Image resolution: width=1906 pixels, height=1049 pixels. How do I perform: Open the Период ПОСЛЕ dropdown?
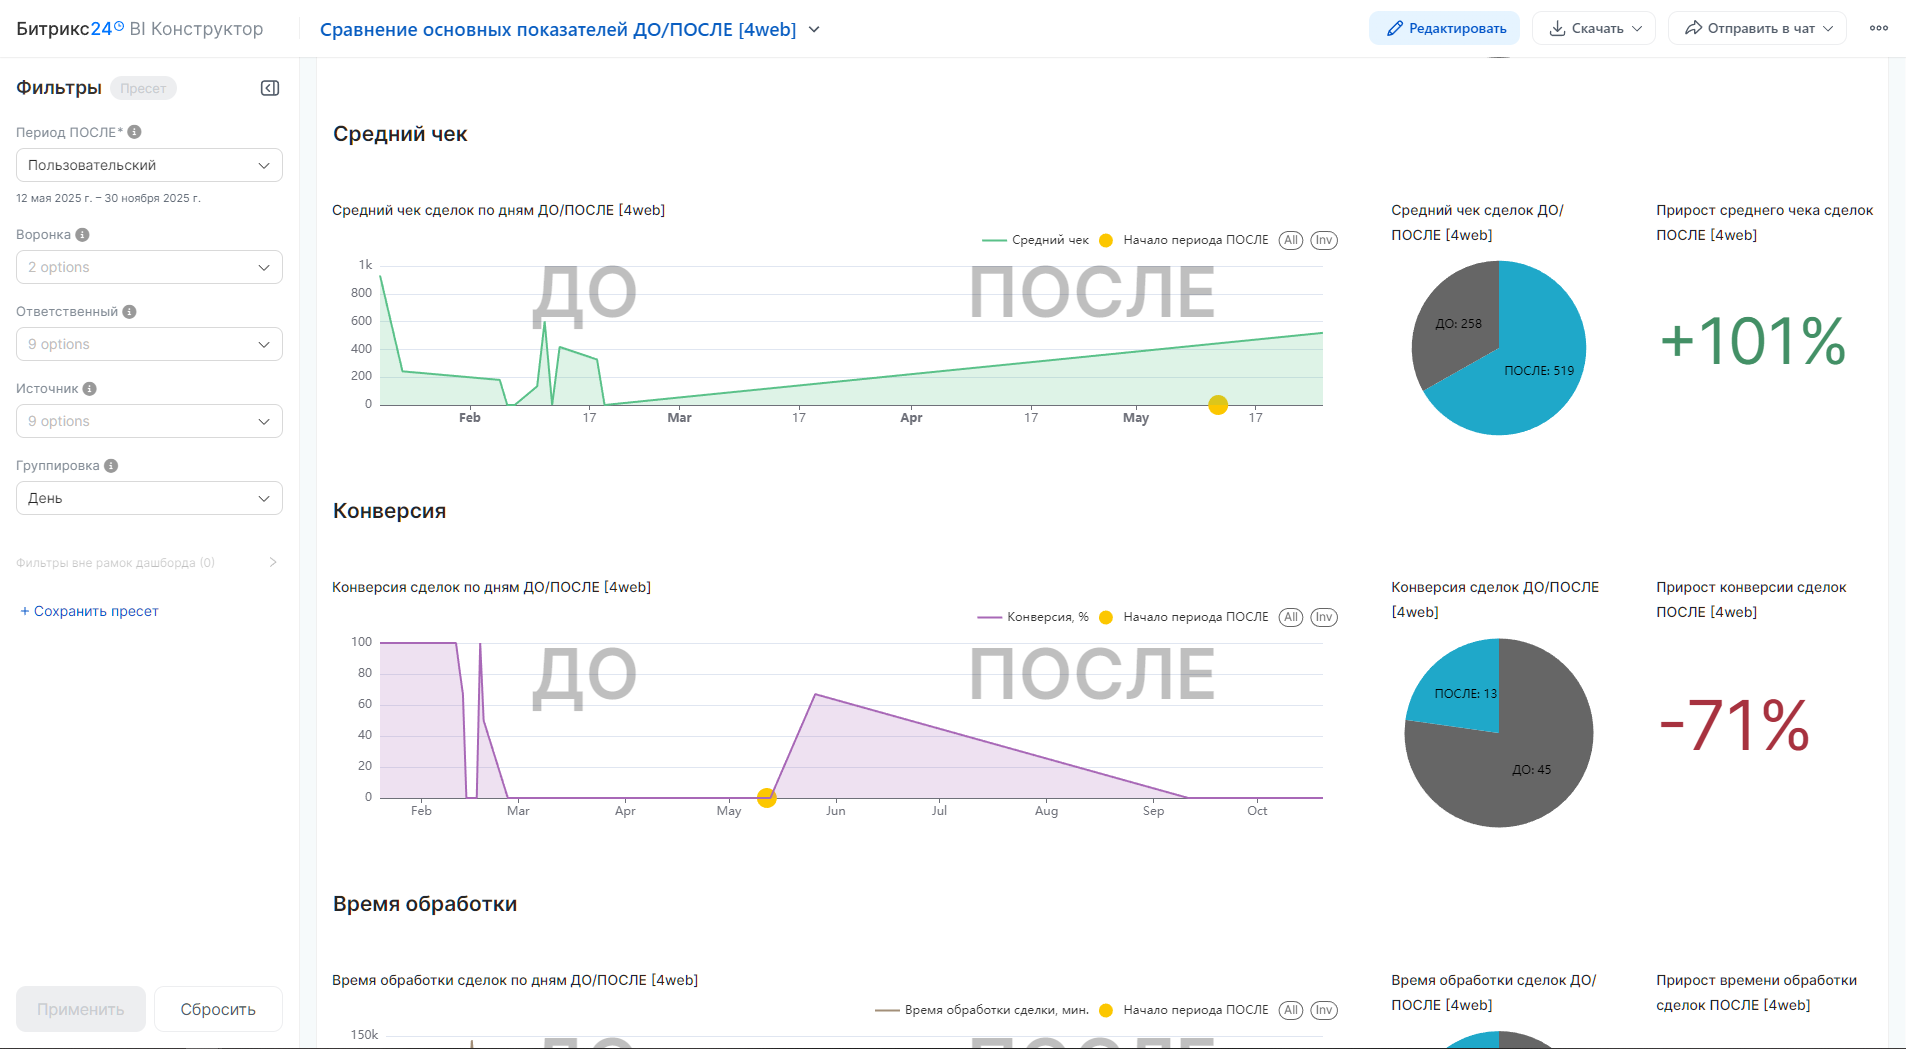[x=149, y=165]
